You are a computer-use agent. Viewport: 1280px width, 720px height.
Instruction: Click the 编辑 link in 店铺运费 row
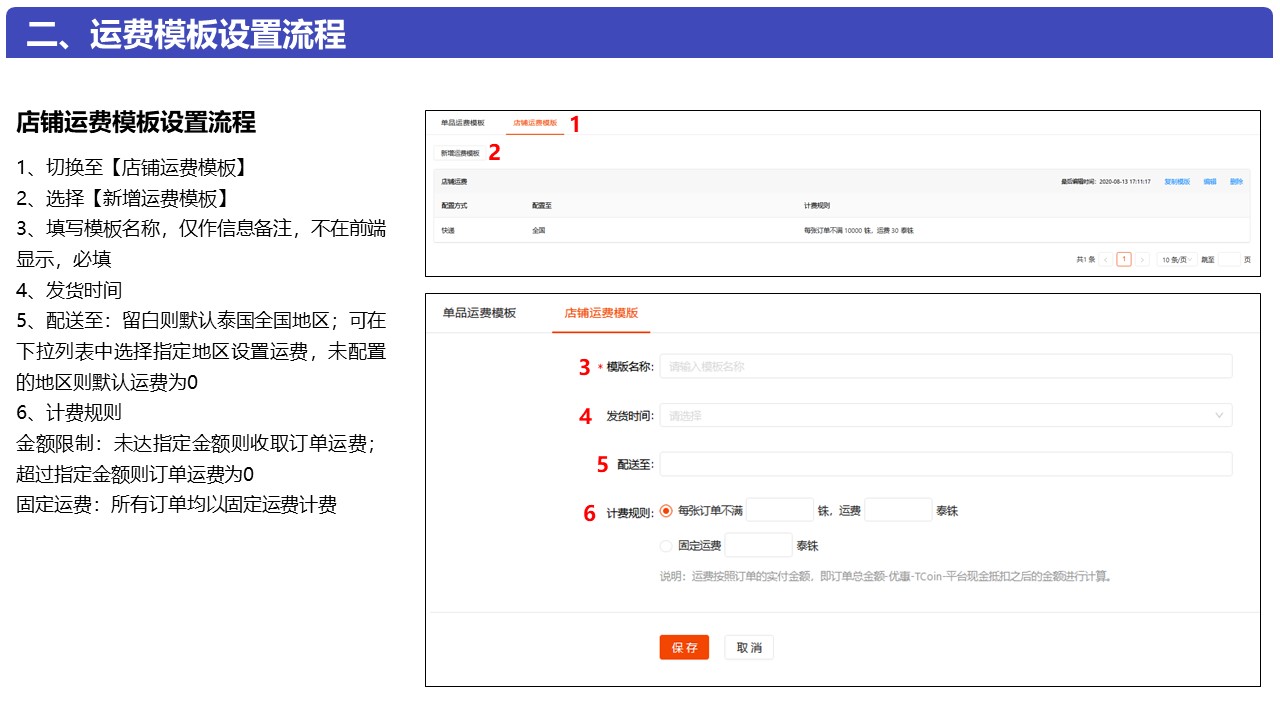[x=1210, y=182]
